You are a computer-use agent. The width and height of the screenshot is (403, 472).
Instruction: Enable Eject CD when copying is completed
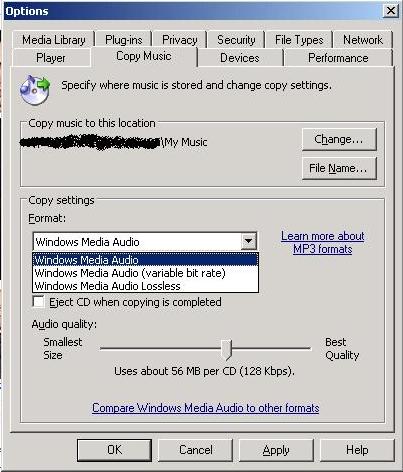point(39,302)
